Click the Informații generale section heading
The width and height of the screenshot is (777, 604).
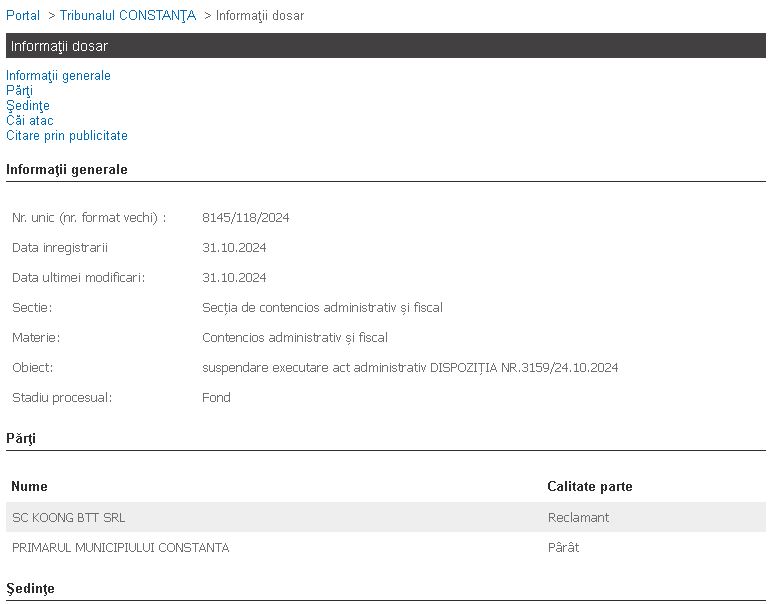67,169
